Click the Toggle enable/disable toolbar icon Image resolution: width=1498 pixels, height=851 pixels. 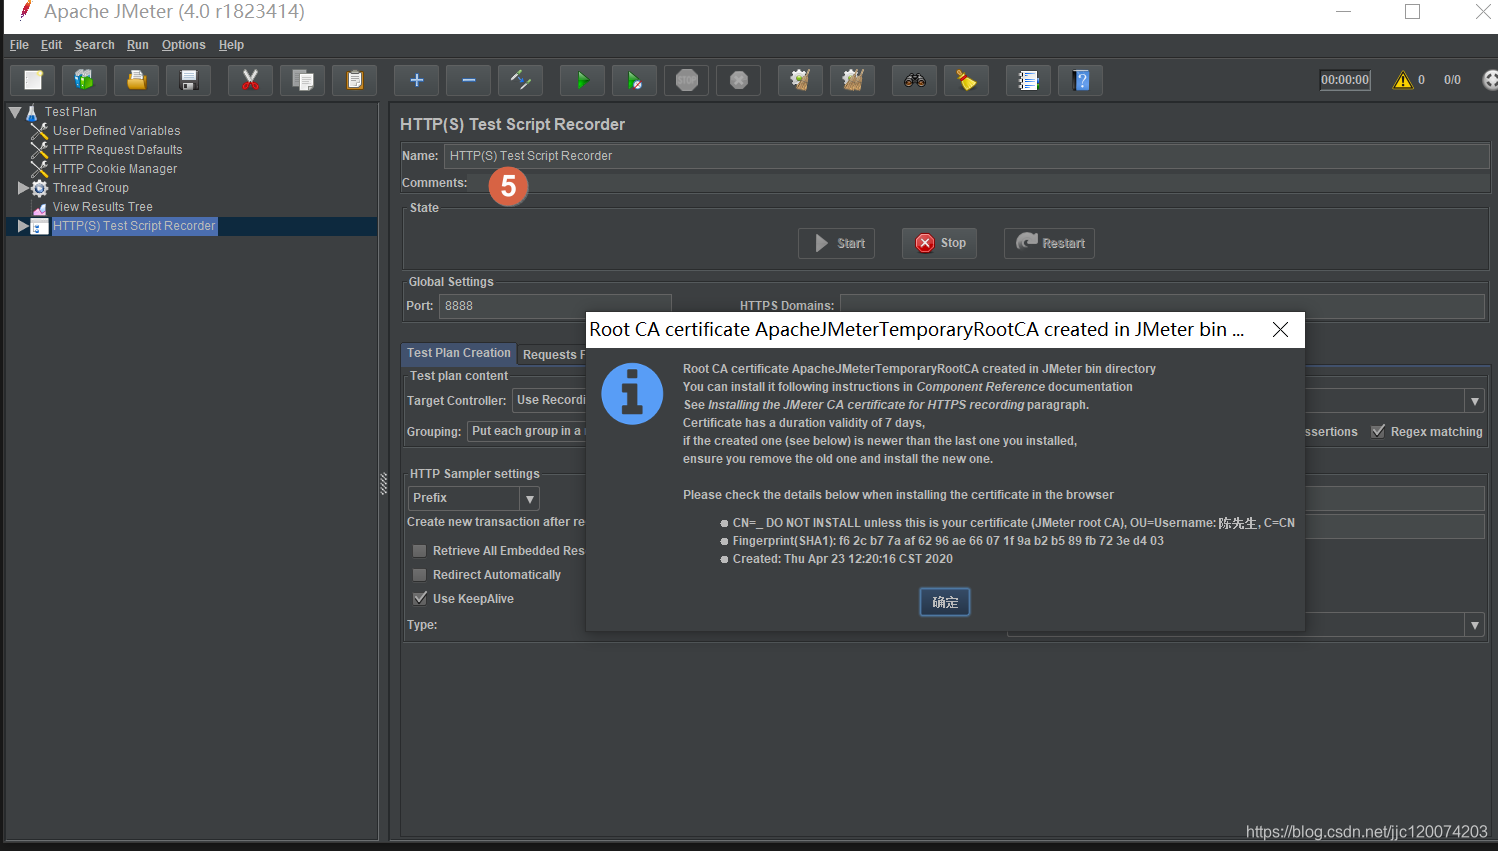(x=520, y=80)
